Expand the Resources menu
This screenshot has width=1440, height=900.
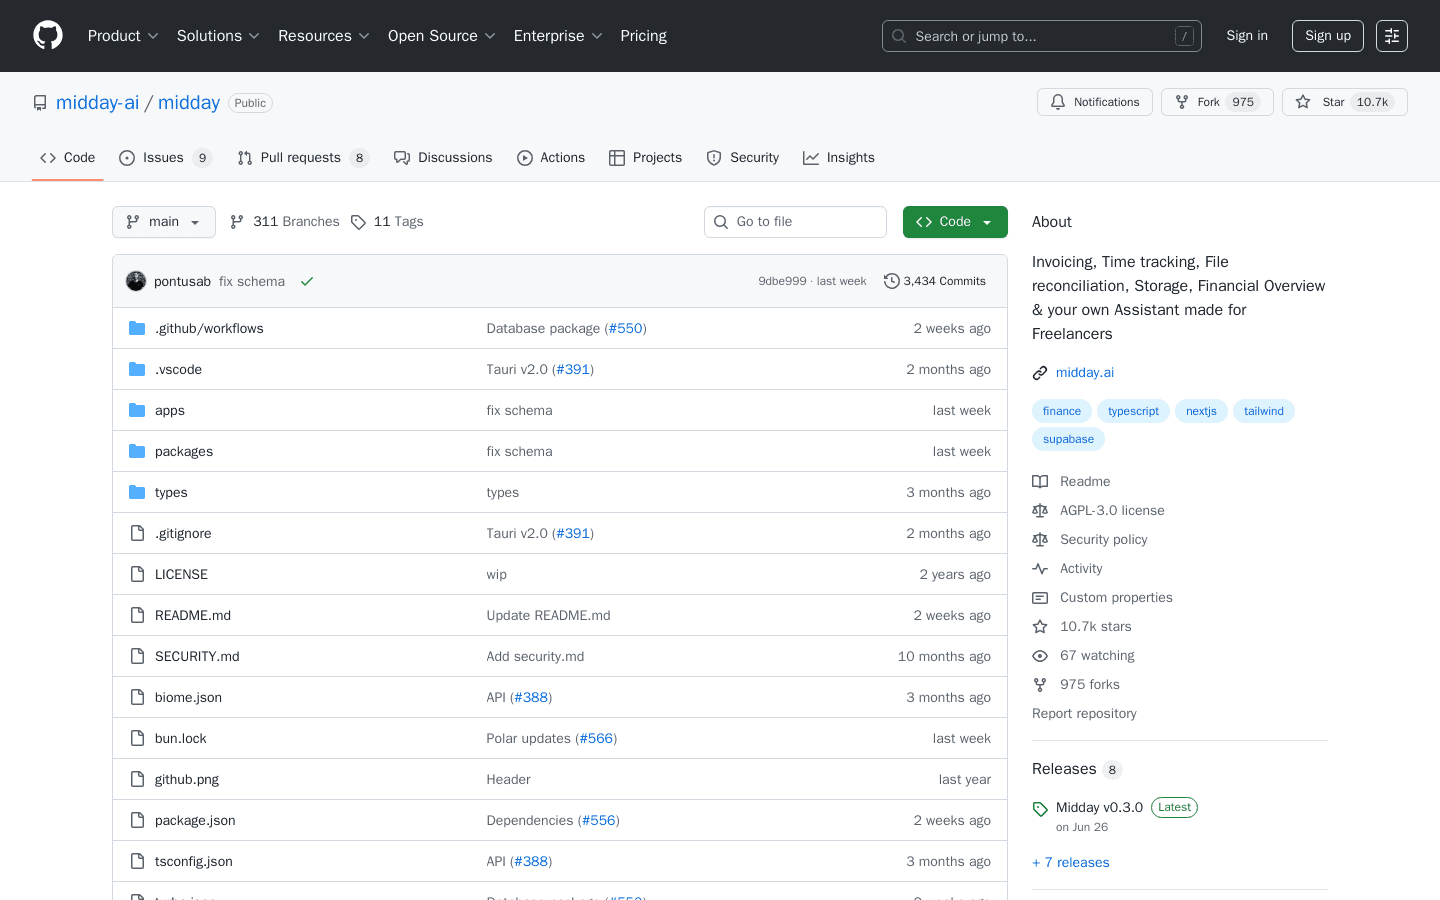(x=324, y=36)
